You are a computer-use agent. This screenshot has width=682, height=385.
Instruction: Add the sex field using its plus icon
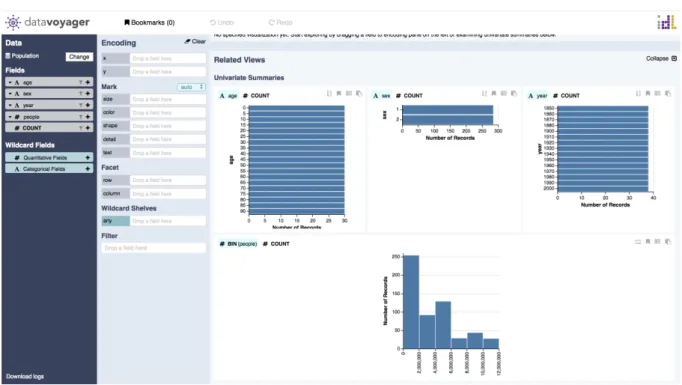[x=88, y=94]
